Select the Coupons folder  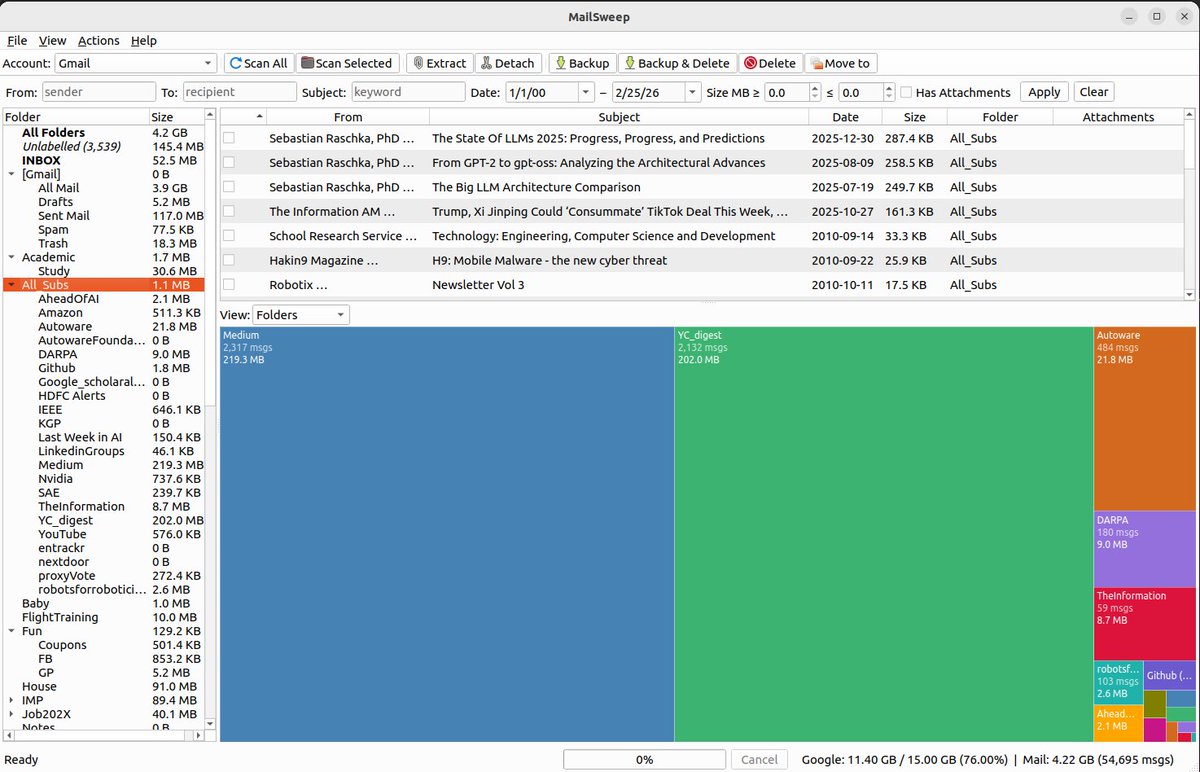(62, 645)
